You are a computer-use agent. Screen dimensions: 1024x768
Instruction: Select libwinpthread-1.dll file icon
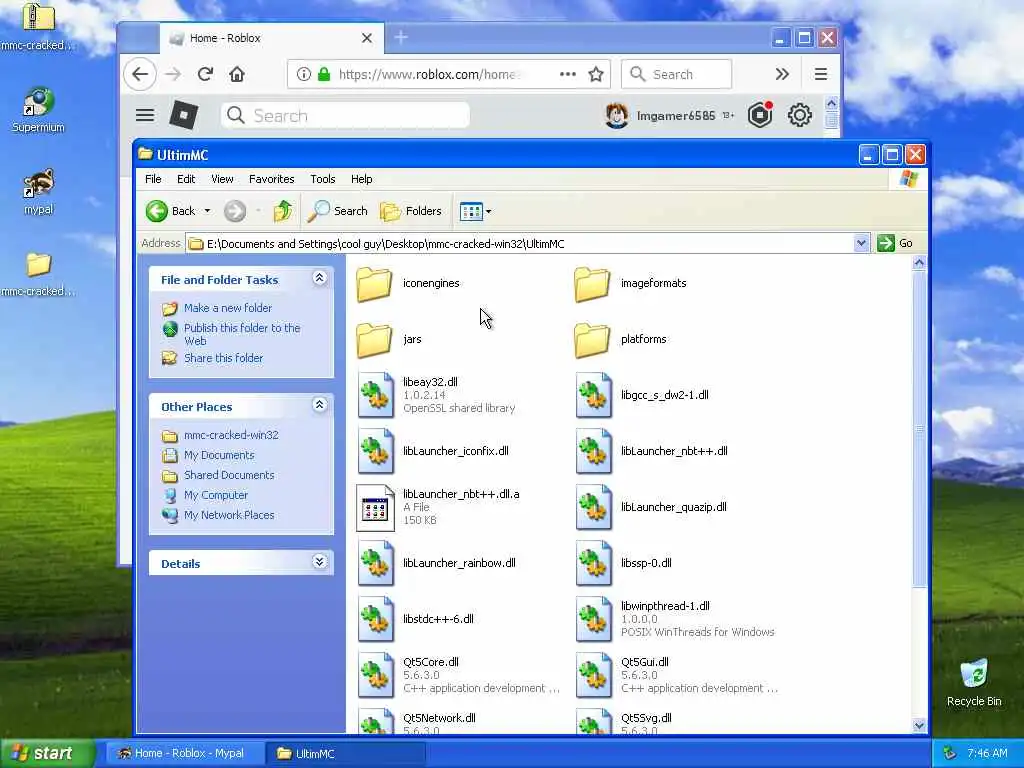(594, 619)
